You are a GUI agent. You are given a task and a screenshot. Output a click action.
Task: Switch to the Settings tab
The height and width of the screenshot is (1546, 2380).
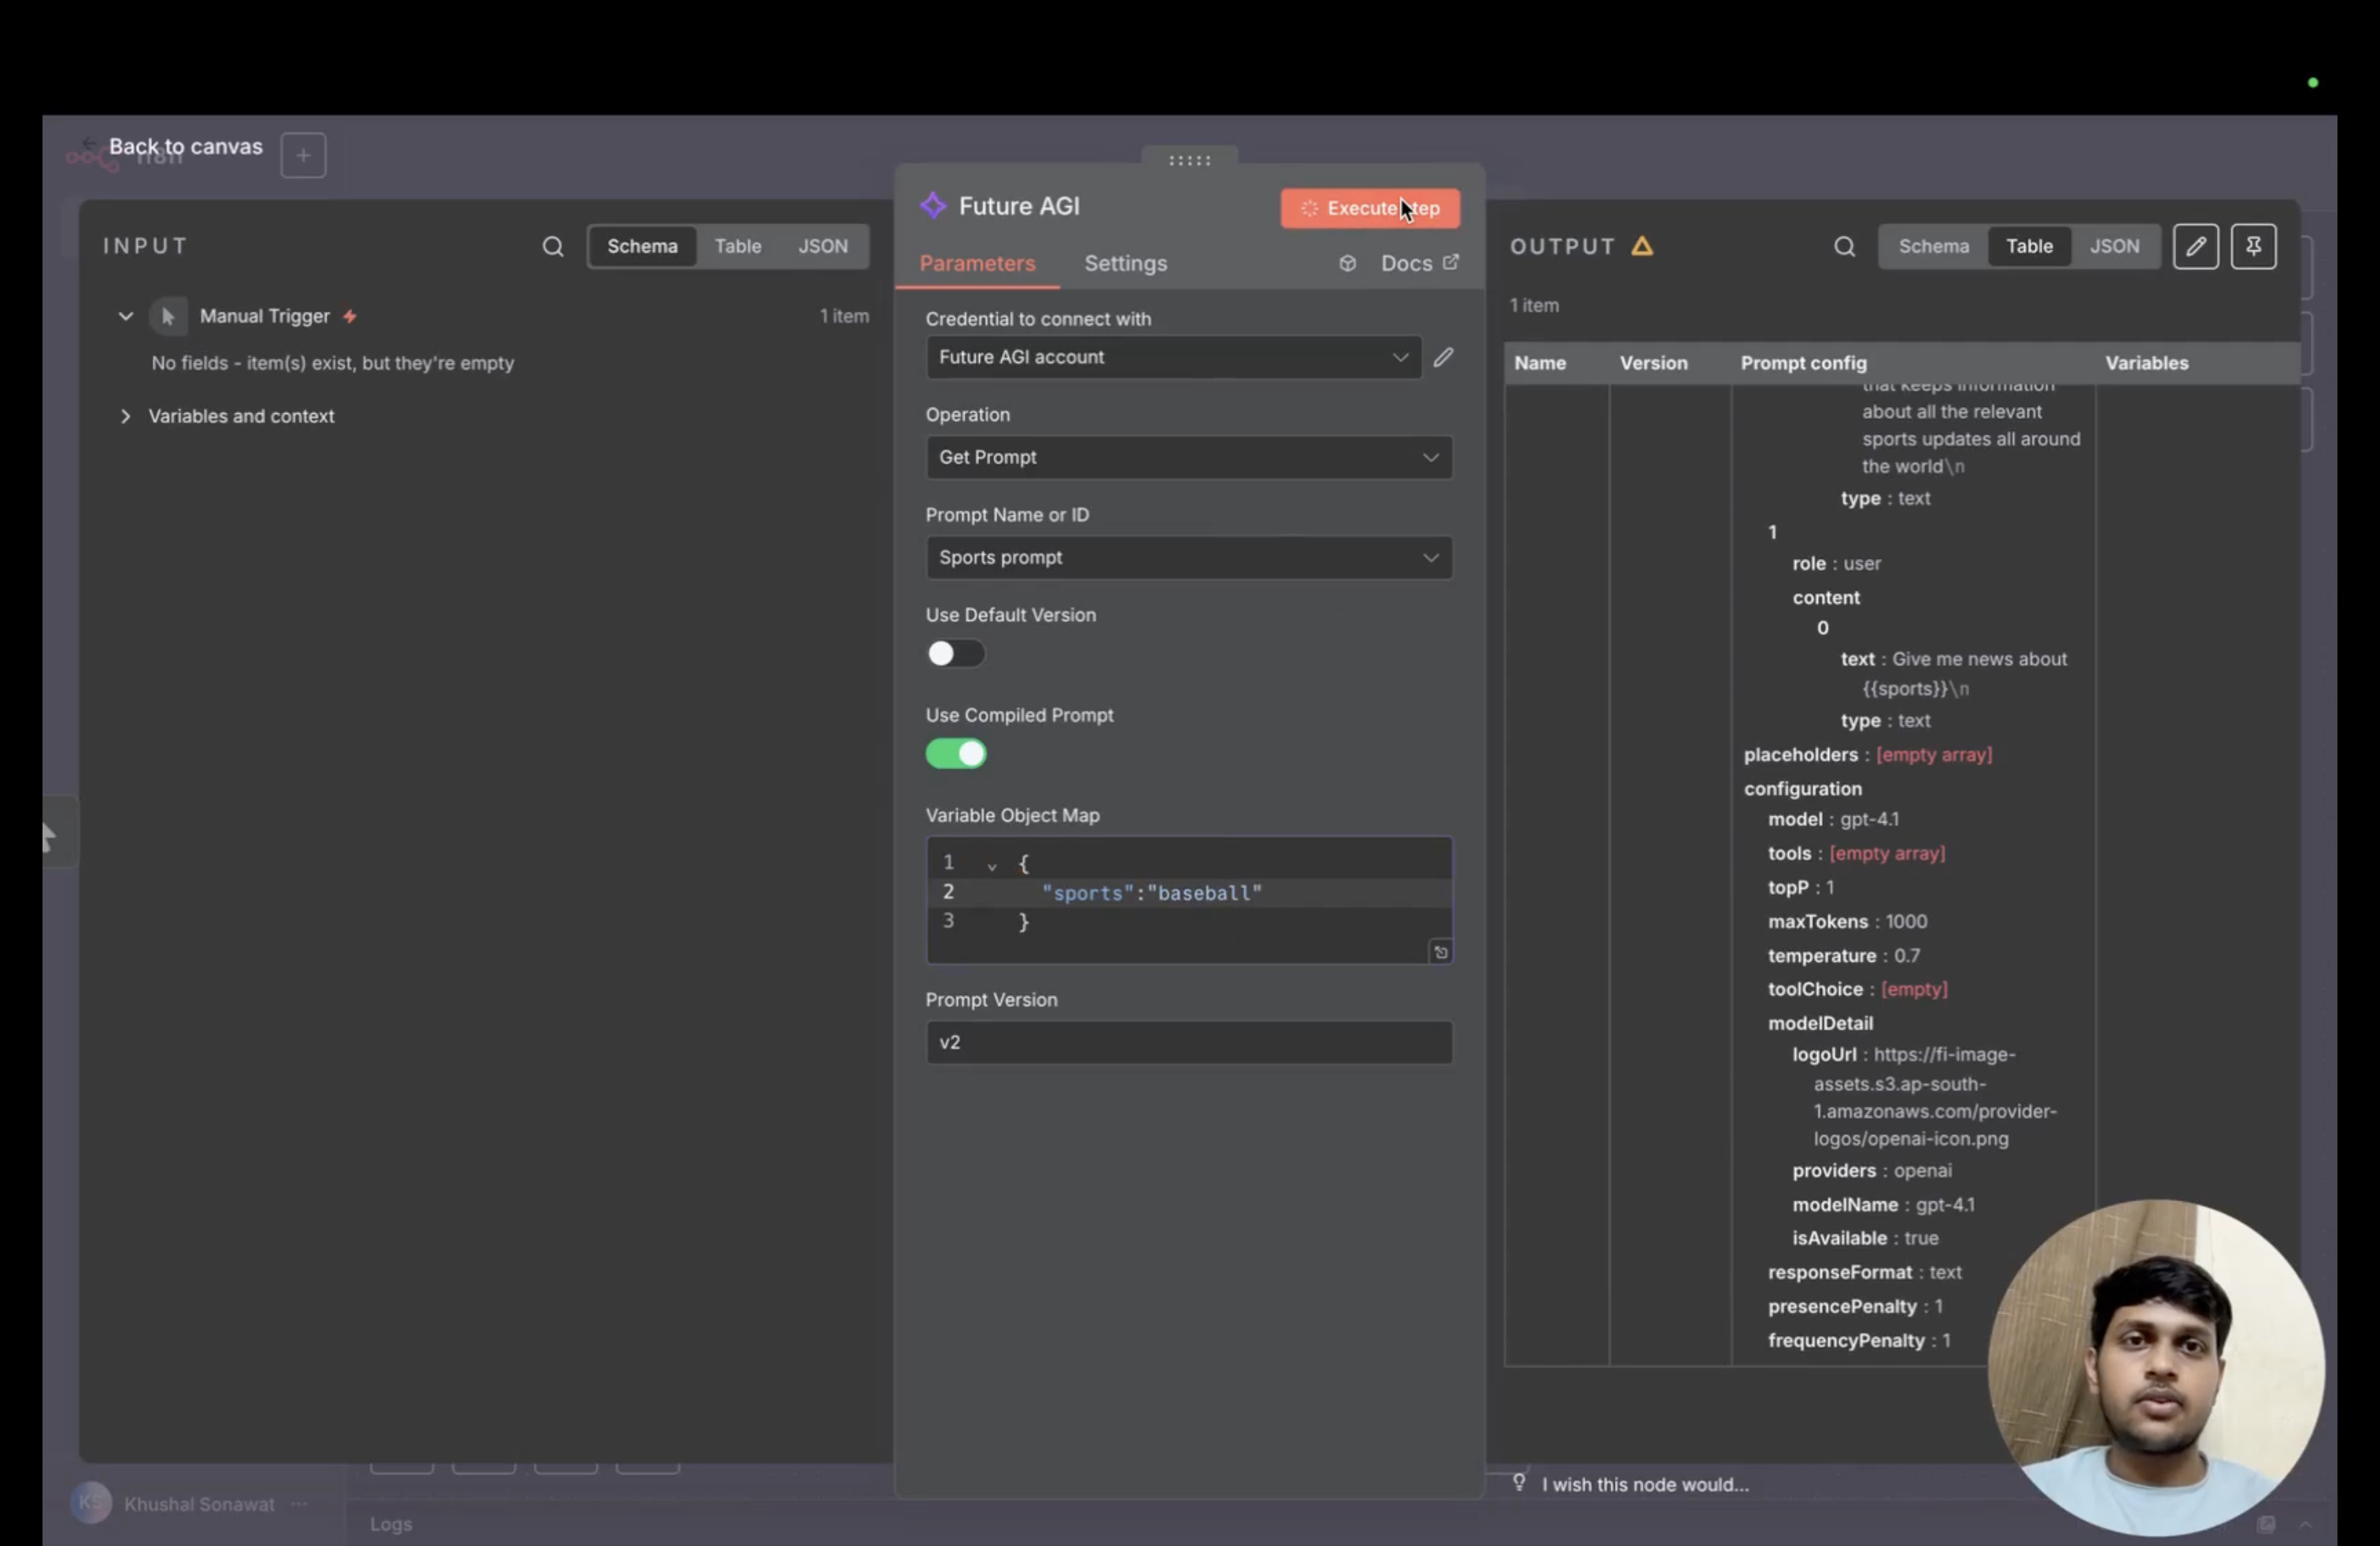pyautogui.click(x=1125, y=263)
